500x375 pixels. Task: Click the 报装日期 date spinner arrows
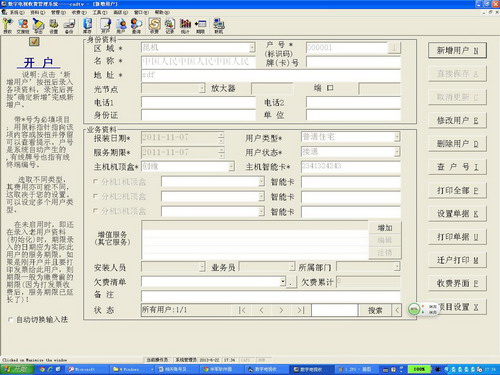click(x=221, y=137)
